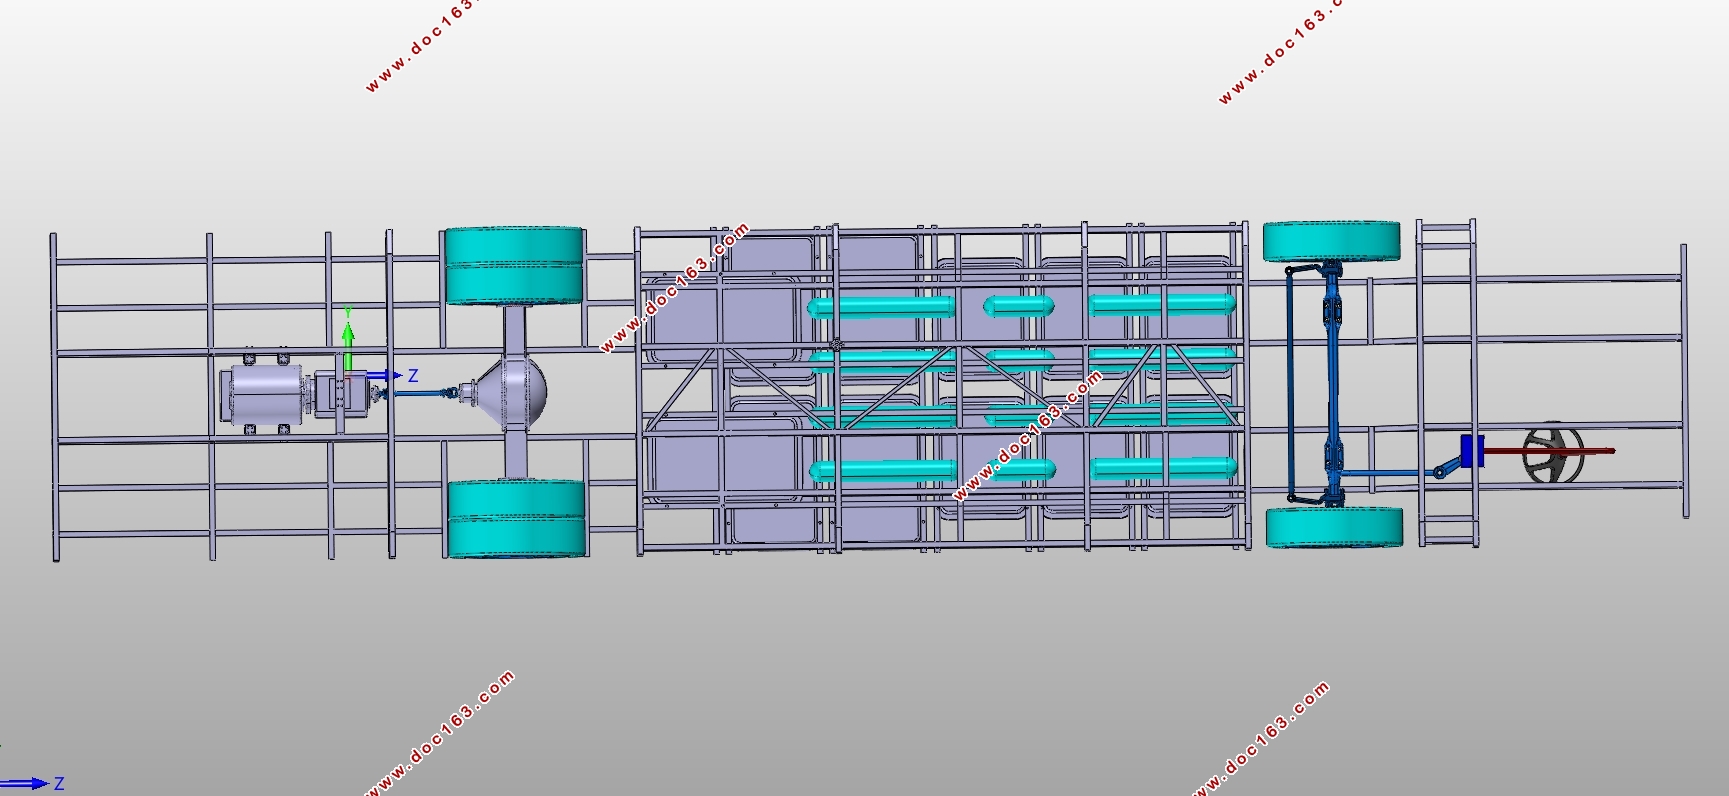Image resolution: width=1729 pixels, height=796 pixels.
Task: Select the dark blue steering gear box
Action: [1471, 451]
